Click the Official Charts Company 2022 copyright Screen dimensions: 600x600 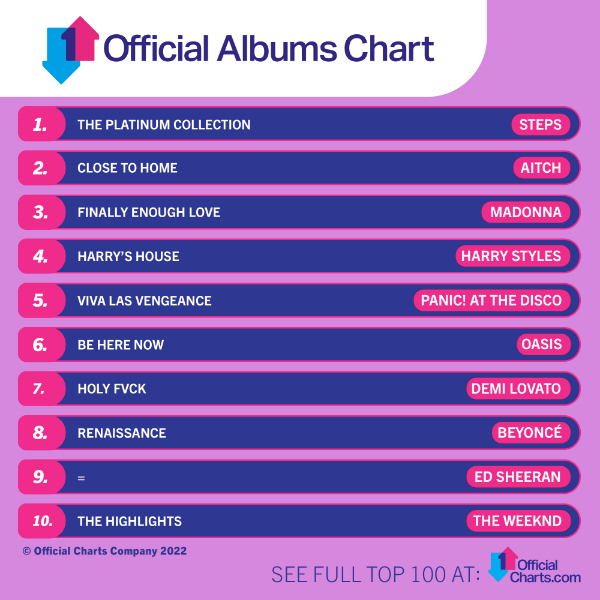pyautogui.click(x=104, y=551)
